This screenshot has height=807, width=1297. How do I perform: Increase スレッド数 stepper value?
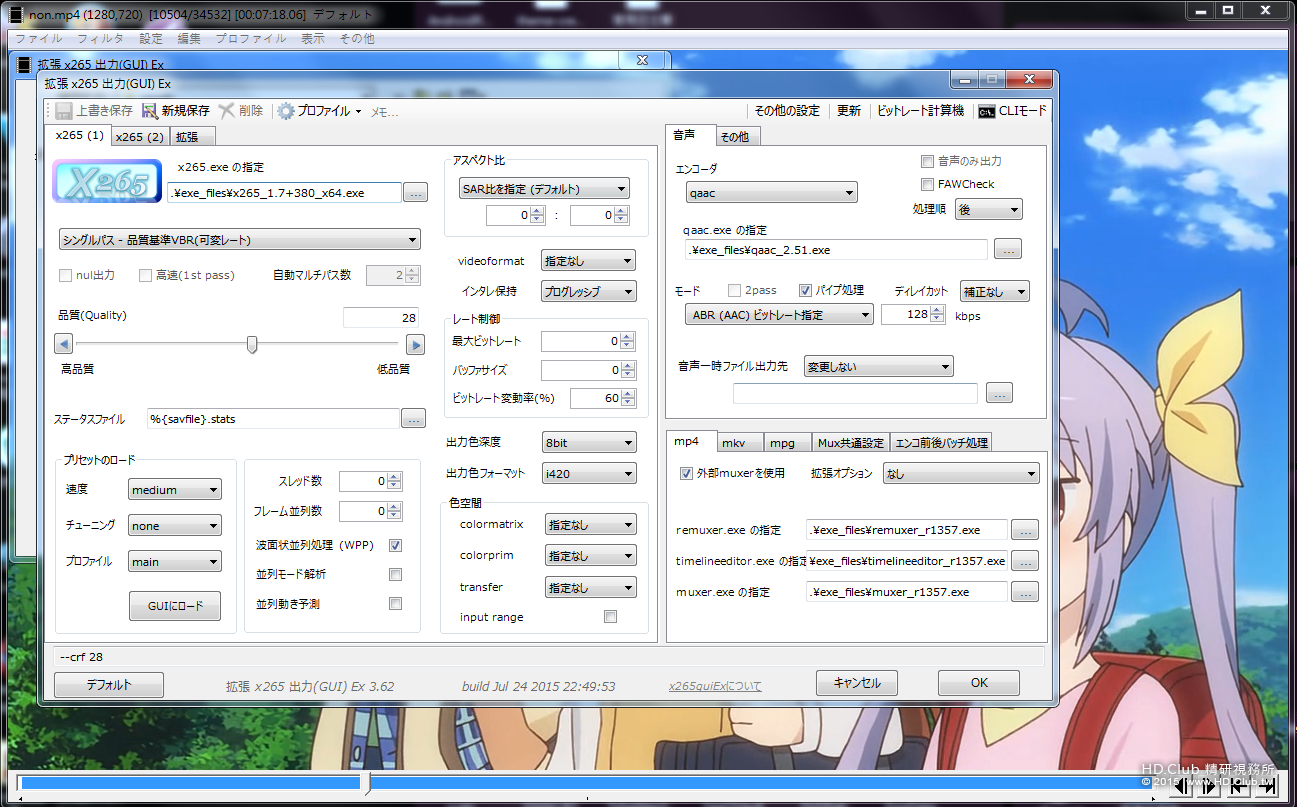[395, 477]
